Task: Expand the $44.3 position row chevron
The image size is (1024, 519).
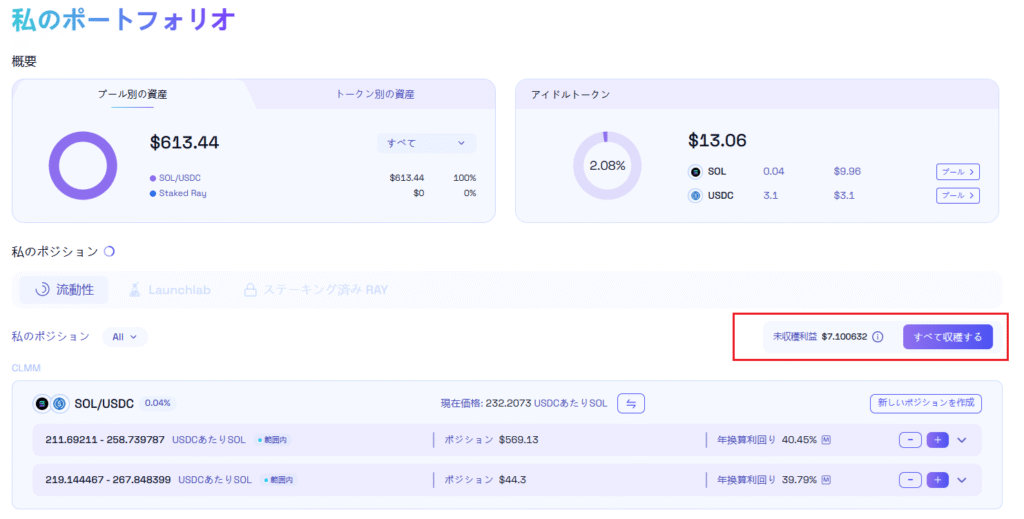Action: click(x=963, y=480)
